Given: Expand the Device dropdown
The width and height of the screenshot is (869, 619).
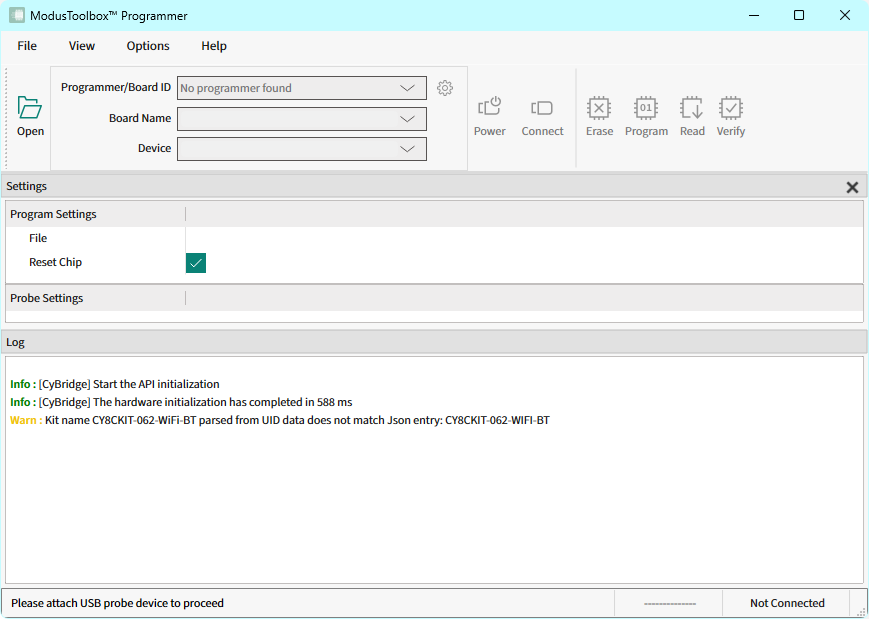Looking at the screenshot, I should (x=407, y=148).
